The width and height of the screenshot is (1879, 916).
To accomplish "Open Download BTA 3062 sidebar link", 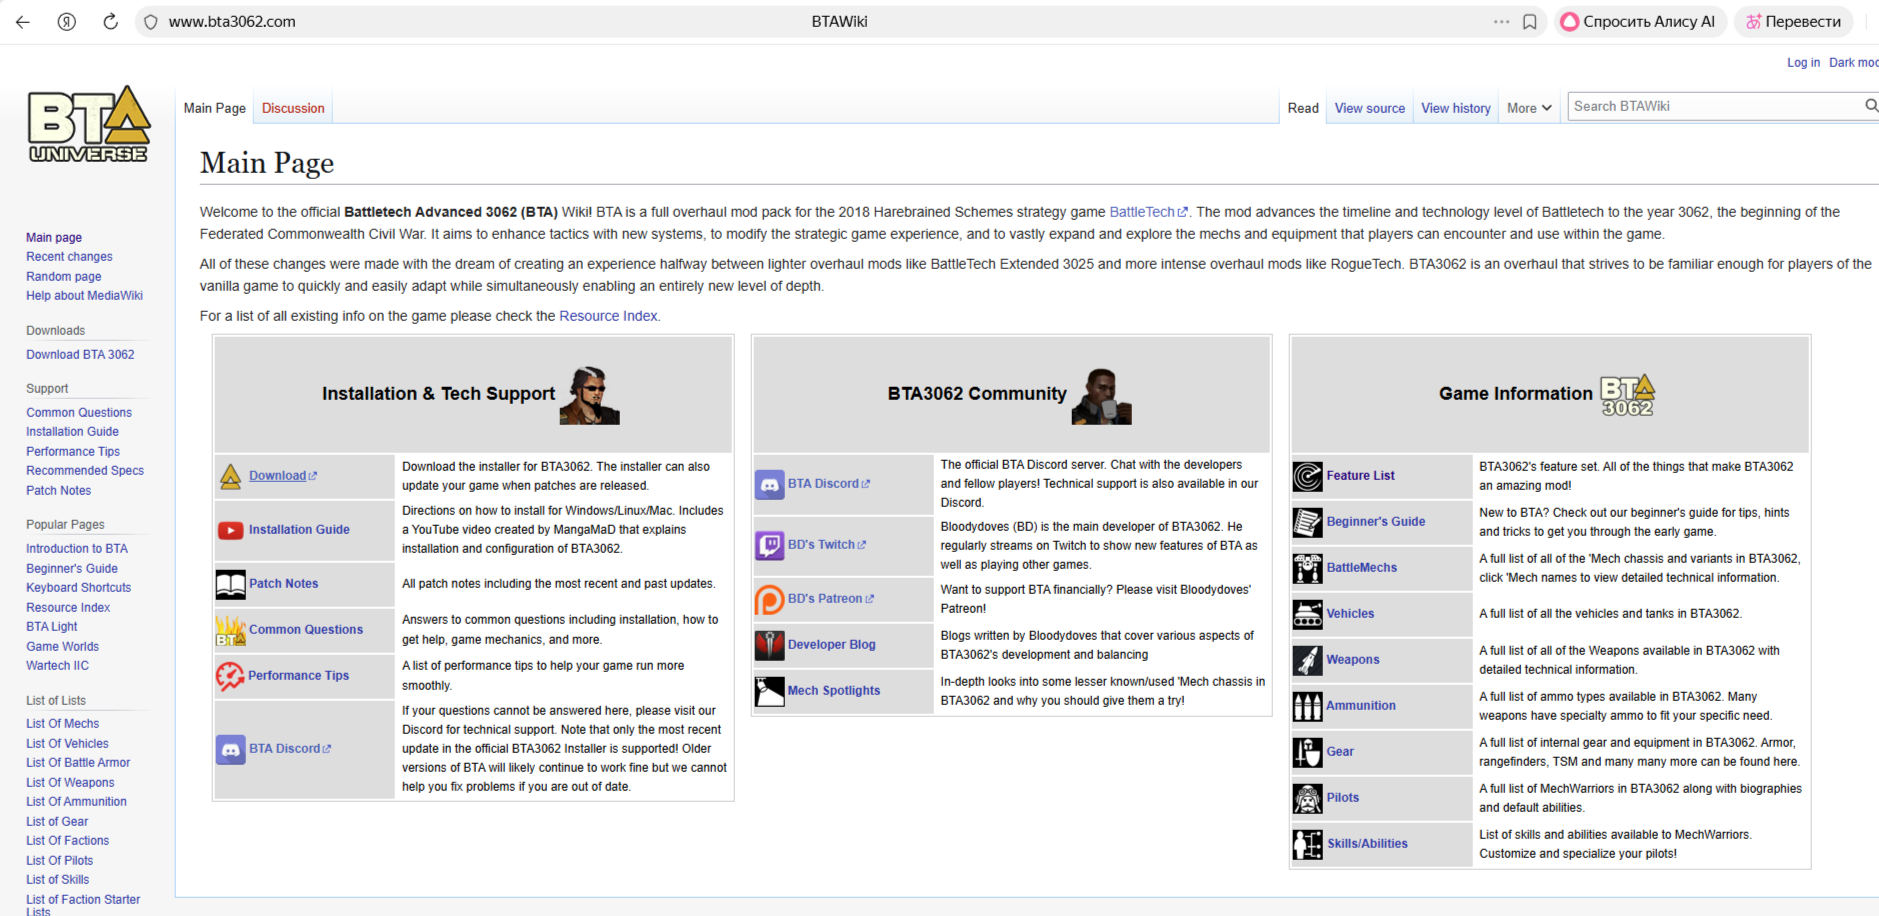I will click(80, 355).
